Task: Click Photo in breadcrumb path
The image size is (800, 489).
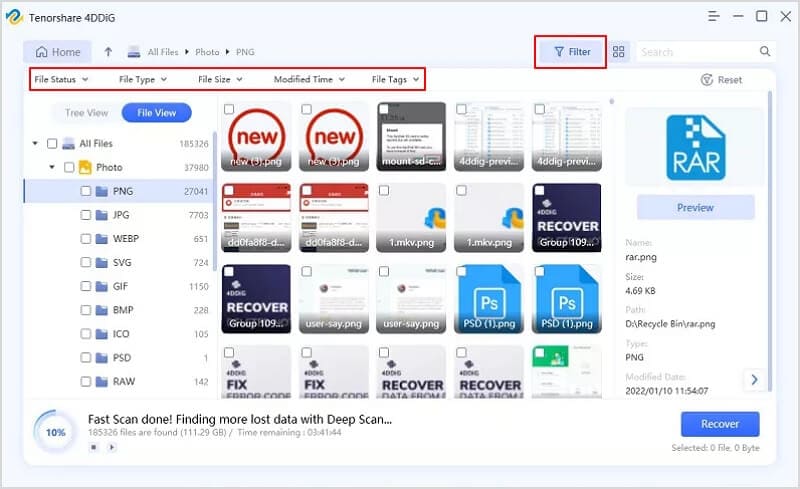Action: tap(207, 52)
